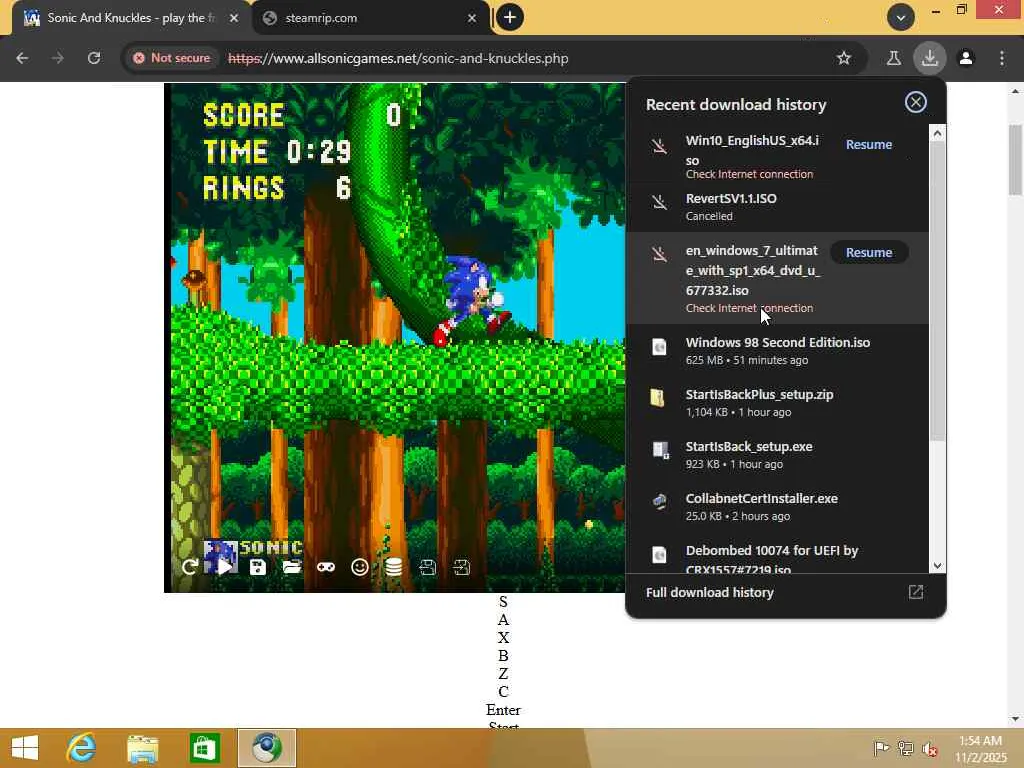
Task: Select the RevertSV1.1.ISO cancelled download
Action: tap(777, 206)
